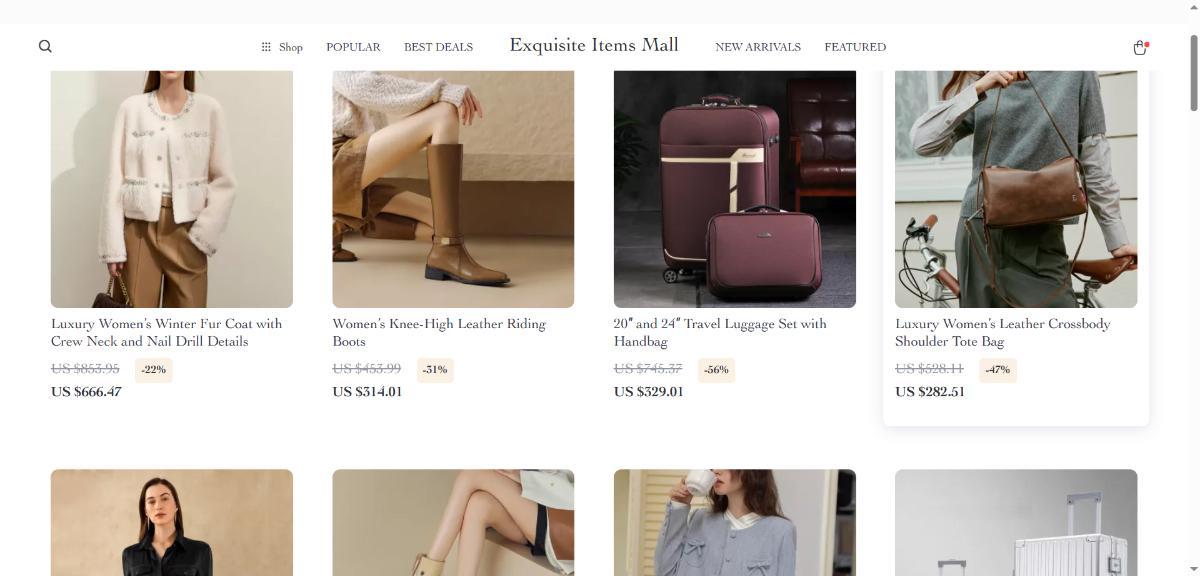The width and height of the screenshot is (1200, 576).
Task: Click the Shop grid icon
Action: click(266, 47)
